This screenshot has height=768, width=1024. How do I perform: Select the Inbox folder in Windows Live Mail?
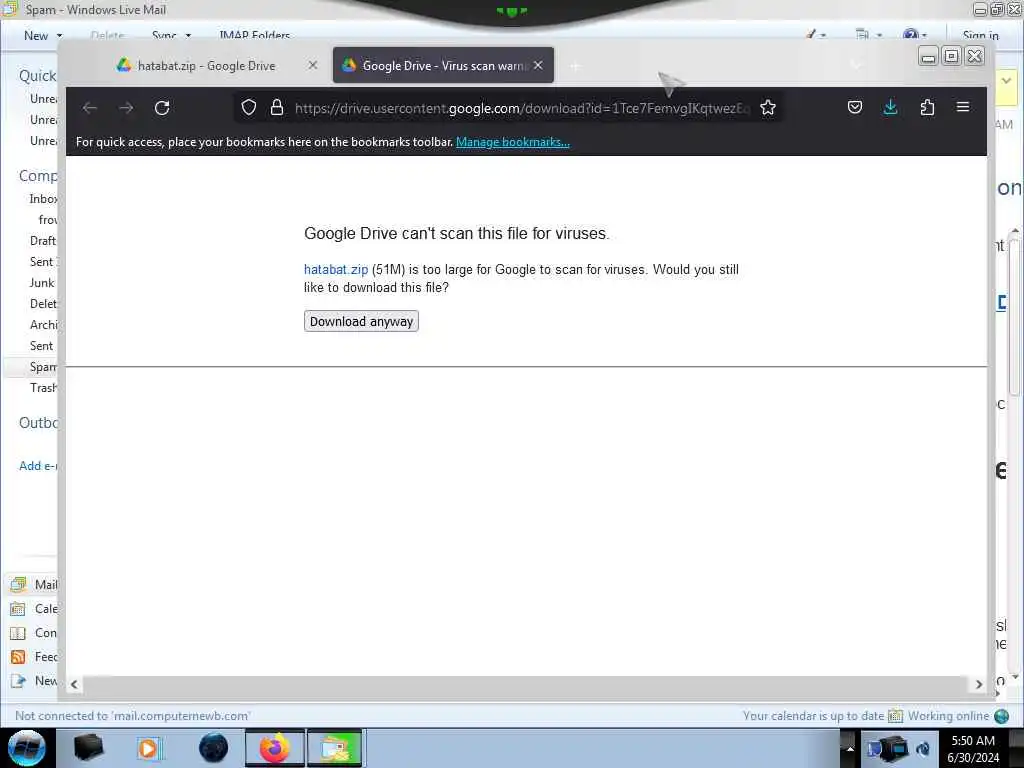[x=43, y=199]
